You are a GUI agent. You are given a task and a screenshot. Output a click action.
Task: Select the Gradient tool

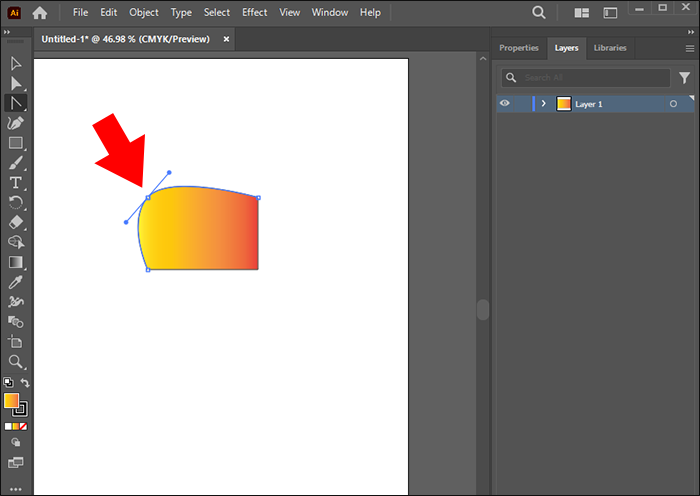[16, 262]
